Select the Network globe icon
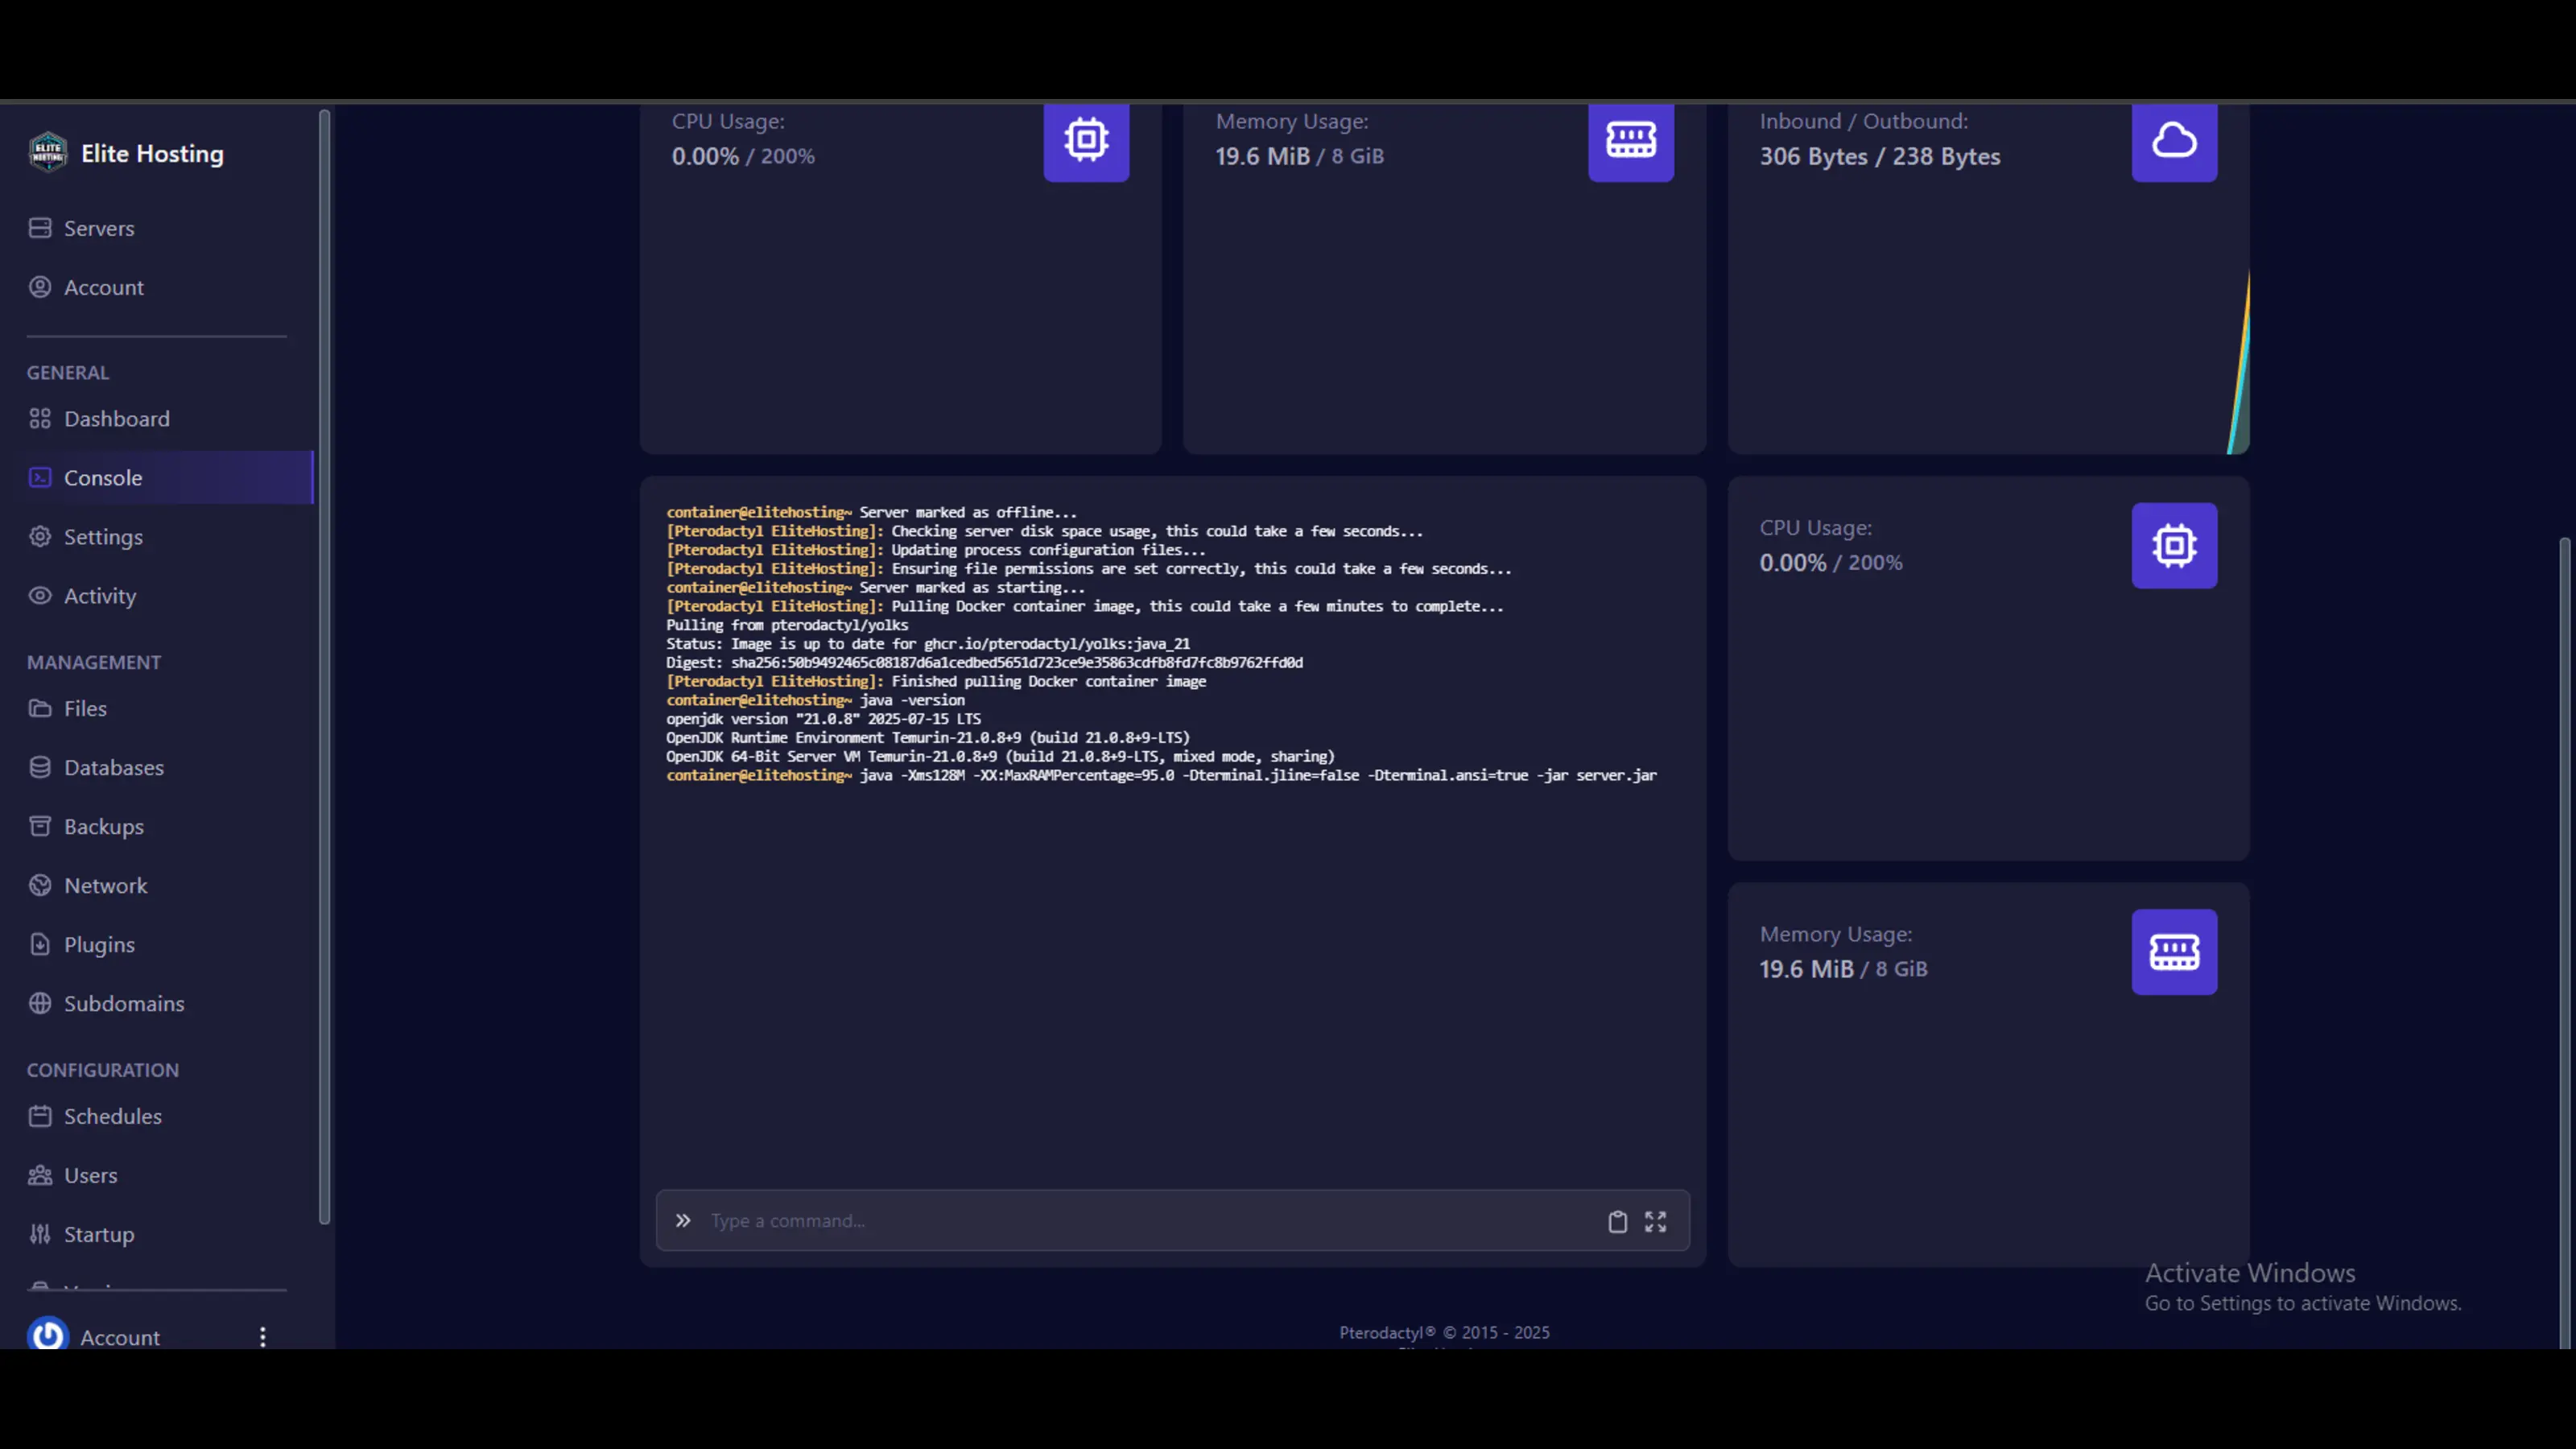This screenshot has height=1449, width=2576. (x=40, y=885)
